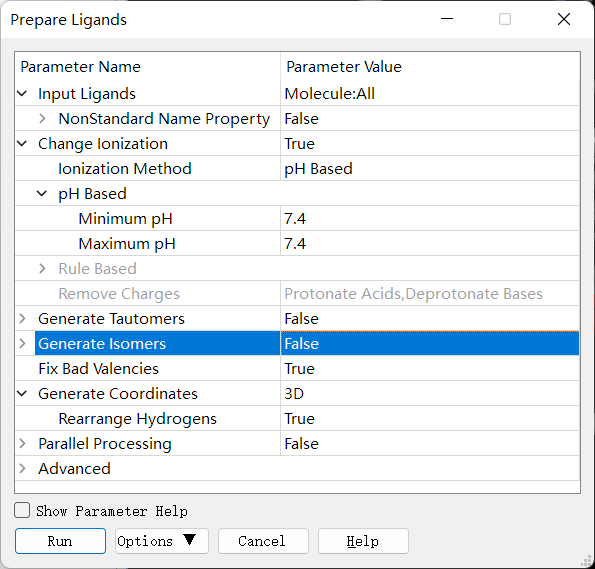This screenshot has height=569, width=595.
Task: Edit the Minimum pH value field
Action: click(x=430, y=219)
